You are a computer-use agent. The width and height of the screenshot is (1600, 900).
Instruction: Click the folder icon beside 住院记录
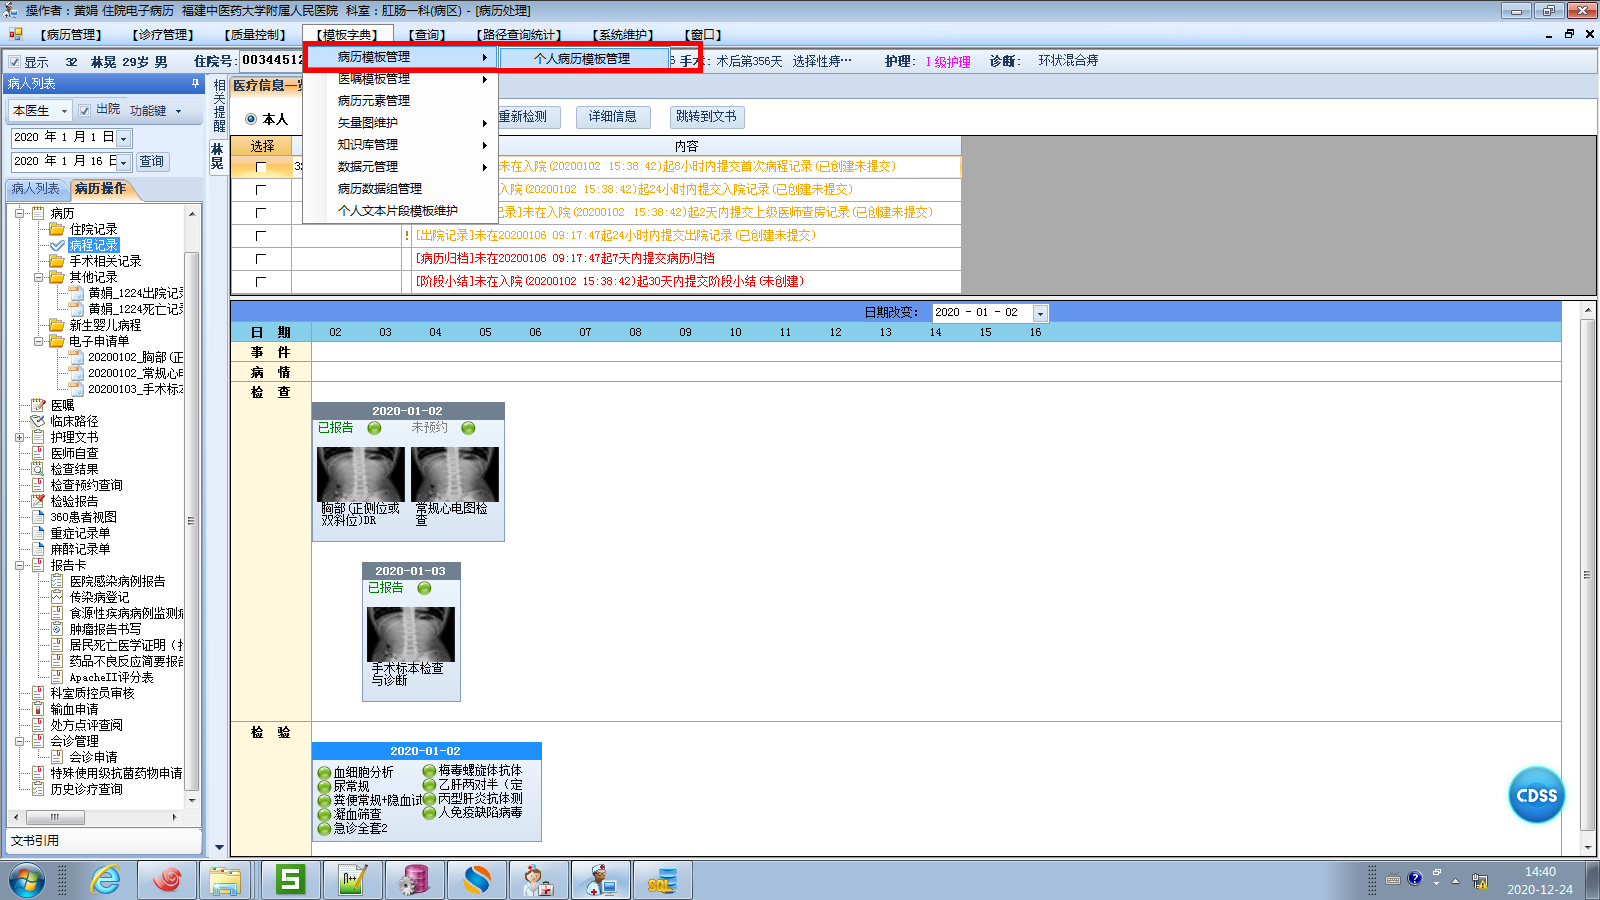[x=57, y=229]
